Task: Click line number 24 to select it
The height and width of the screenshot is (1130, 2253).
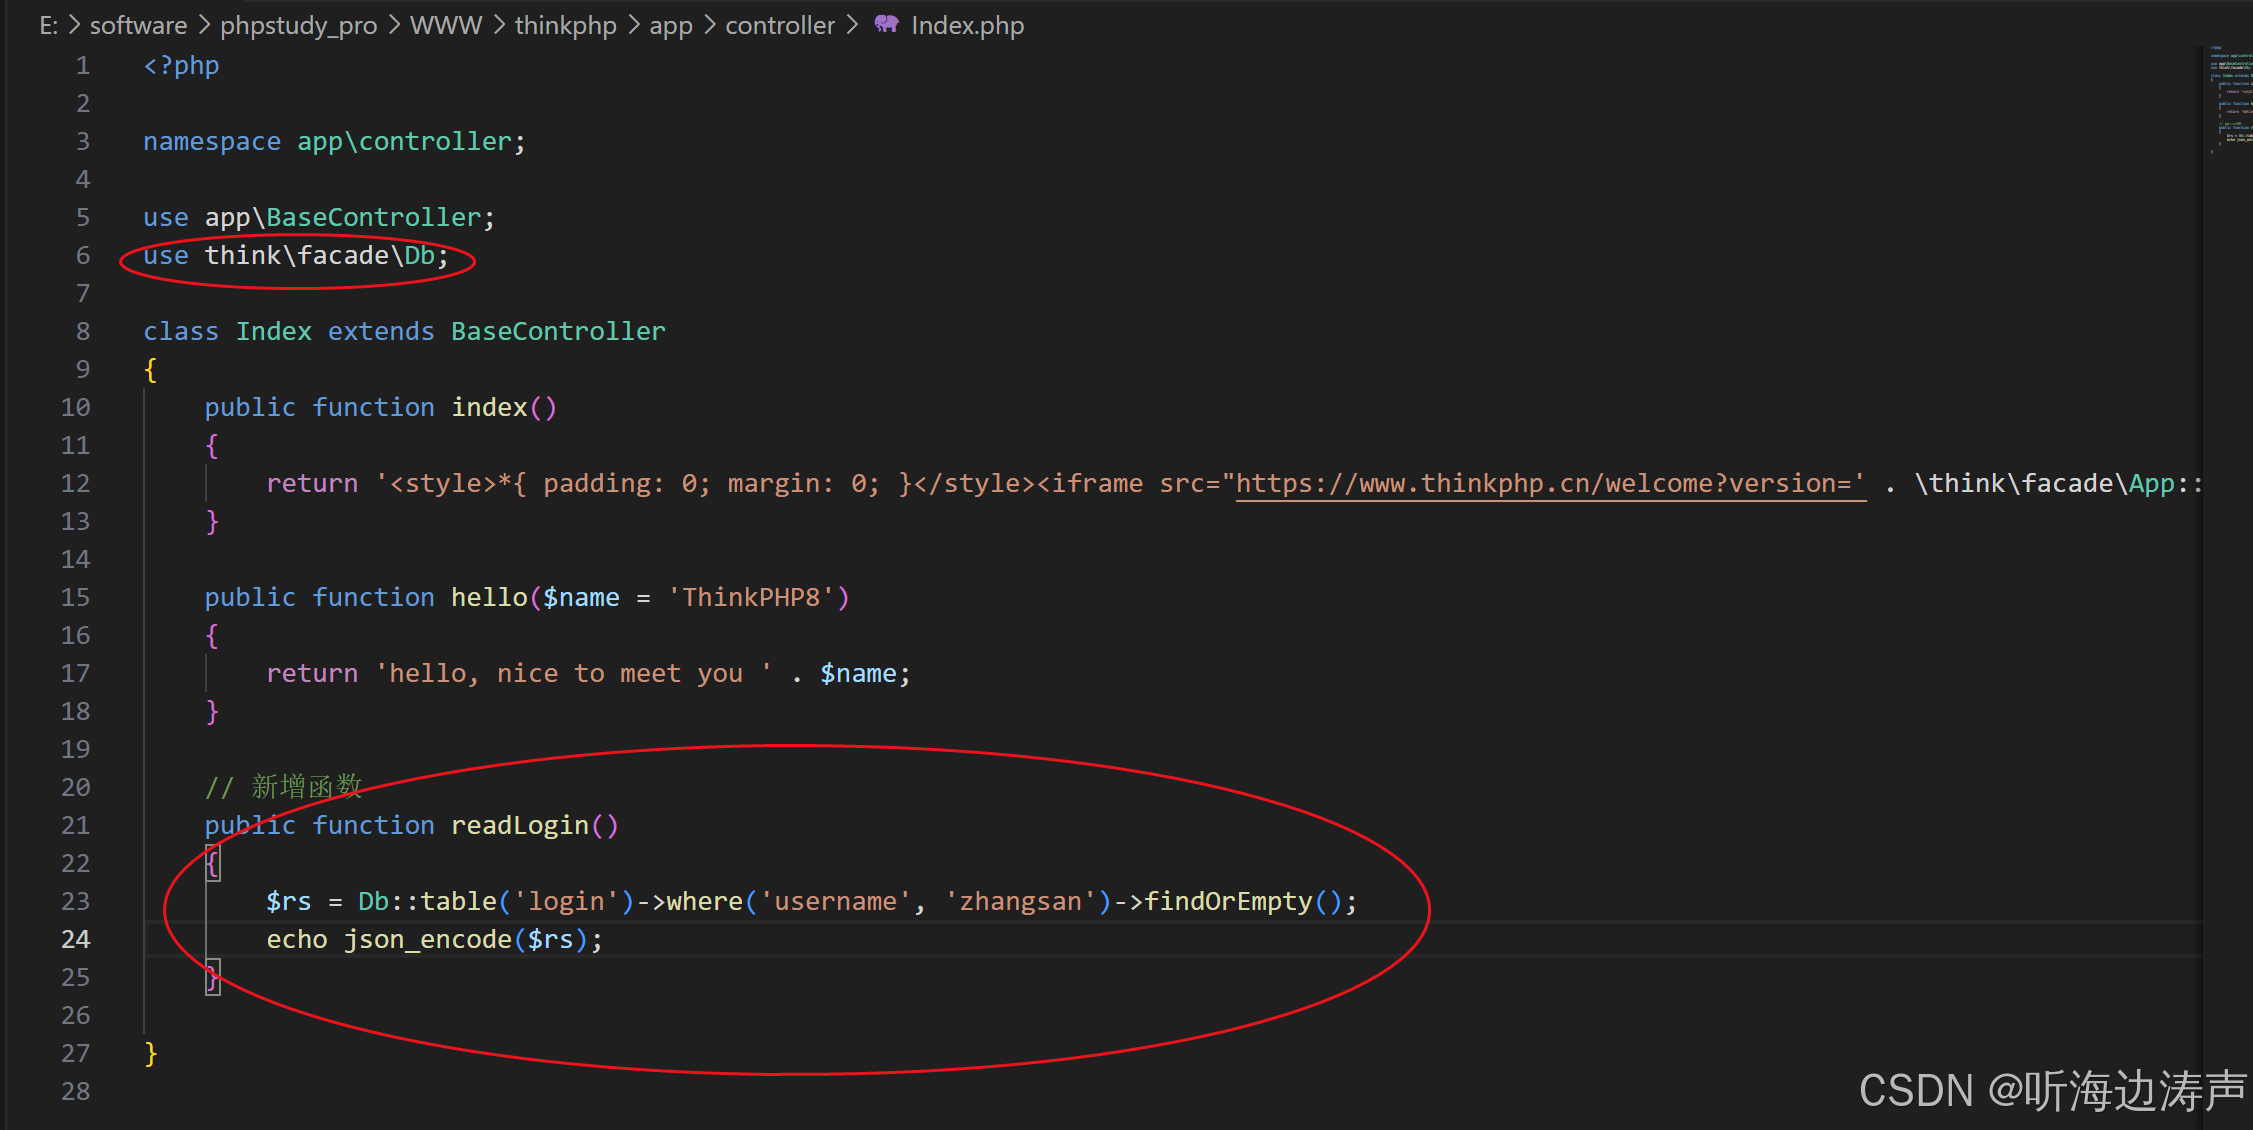Action: point(74,939)
